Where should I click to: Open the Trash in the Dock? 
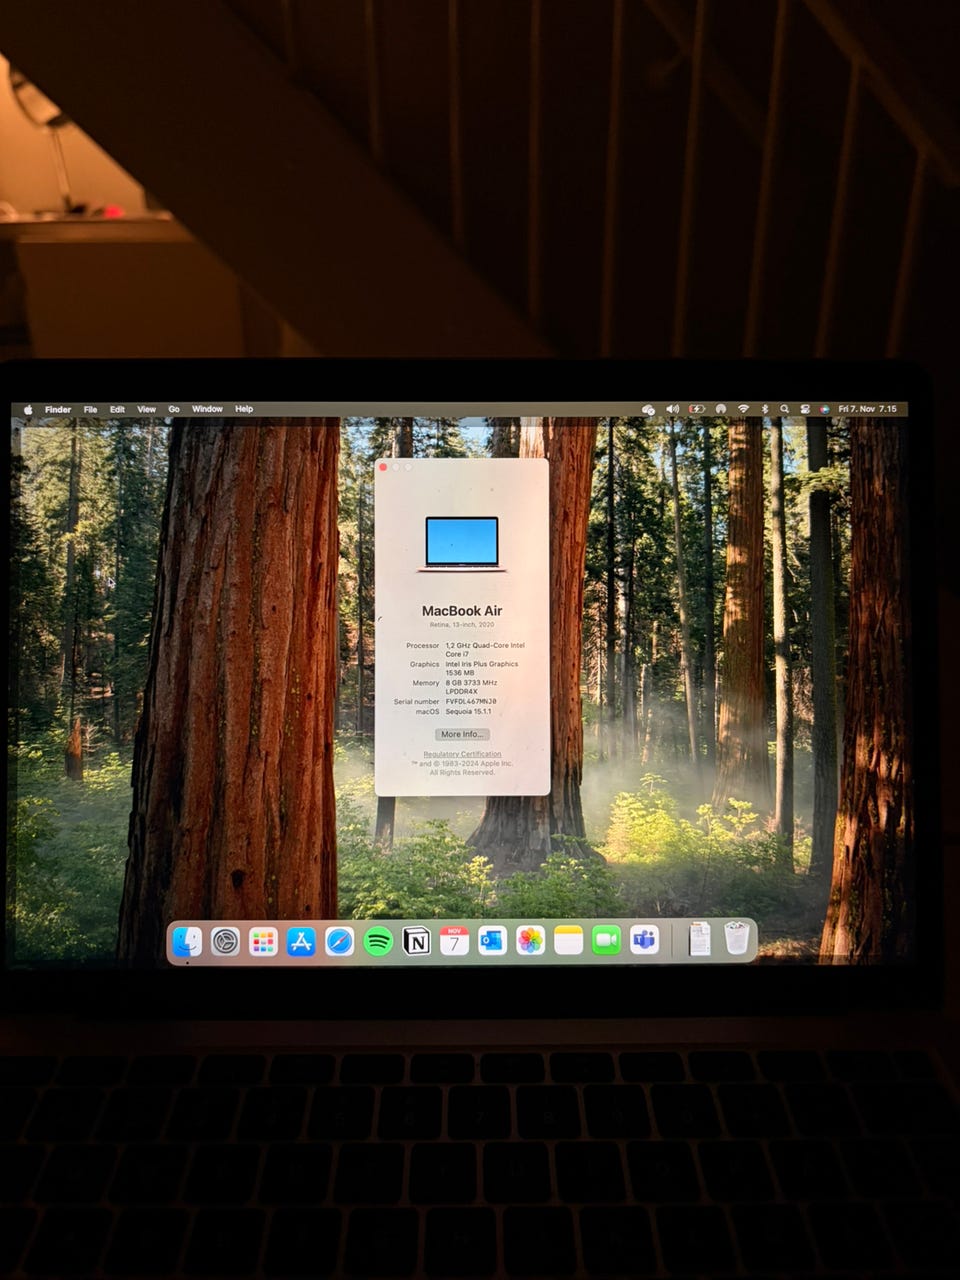737,939
